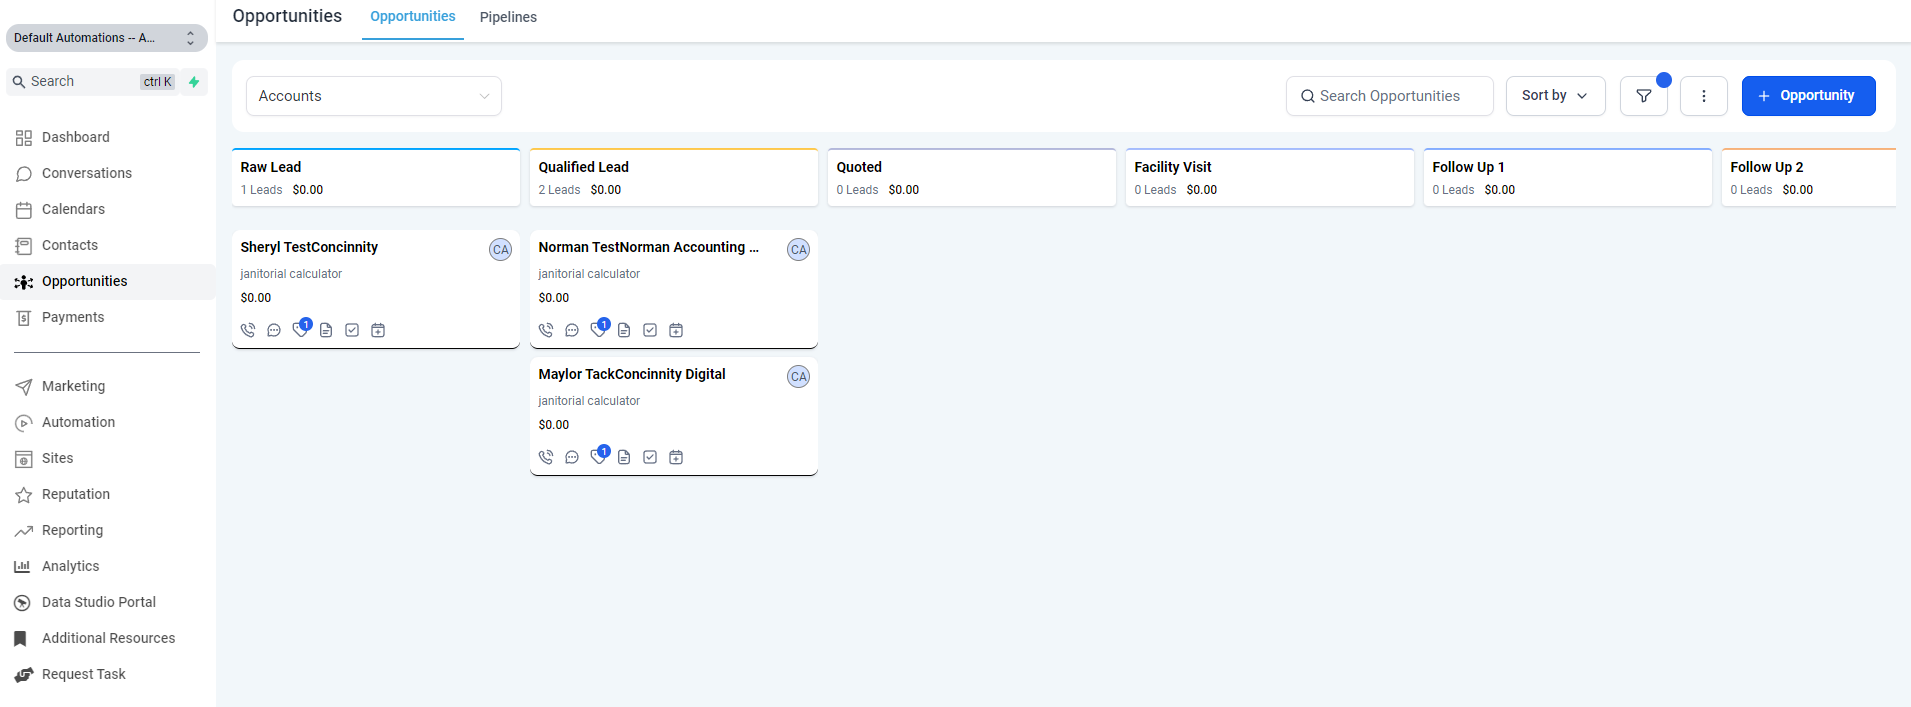Viewport: 1911px width, 707px height.
Task: Click the three-dot more options button
Action: 1703,96
